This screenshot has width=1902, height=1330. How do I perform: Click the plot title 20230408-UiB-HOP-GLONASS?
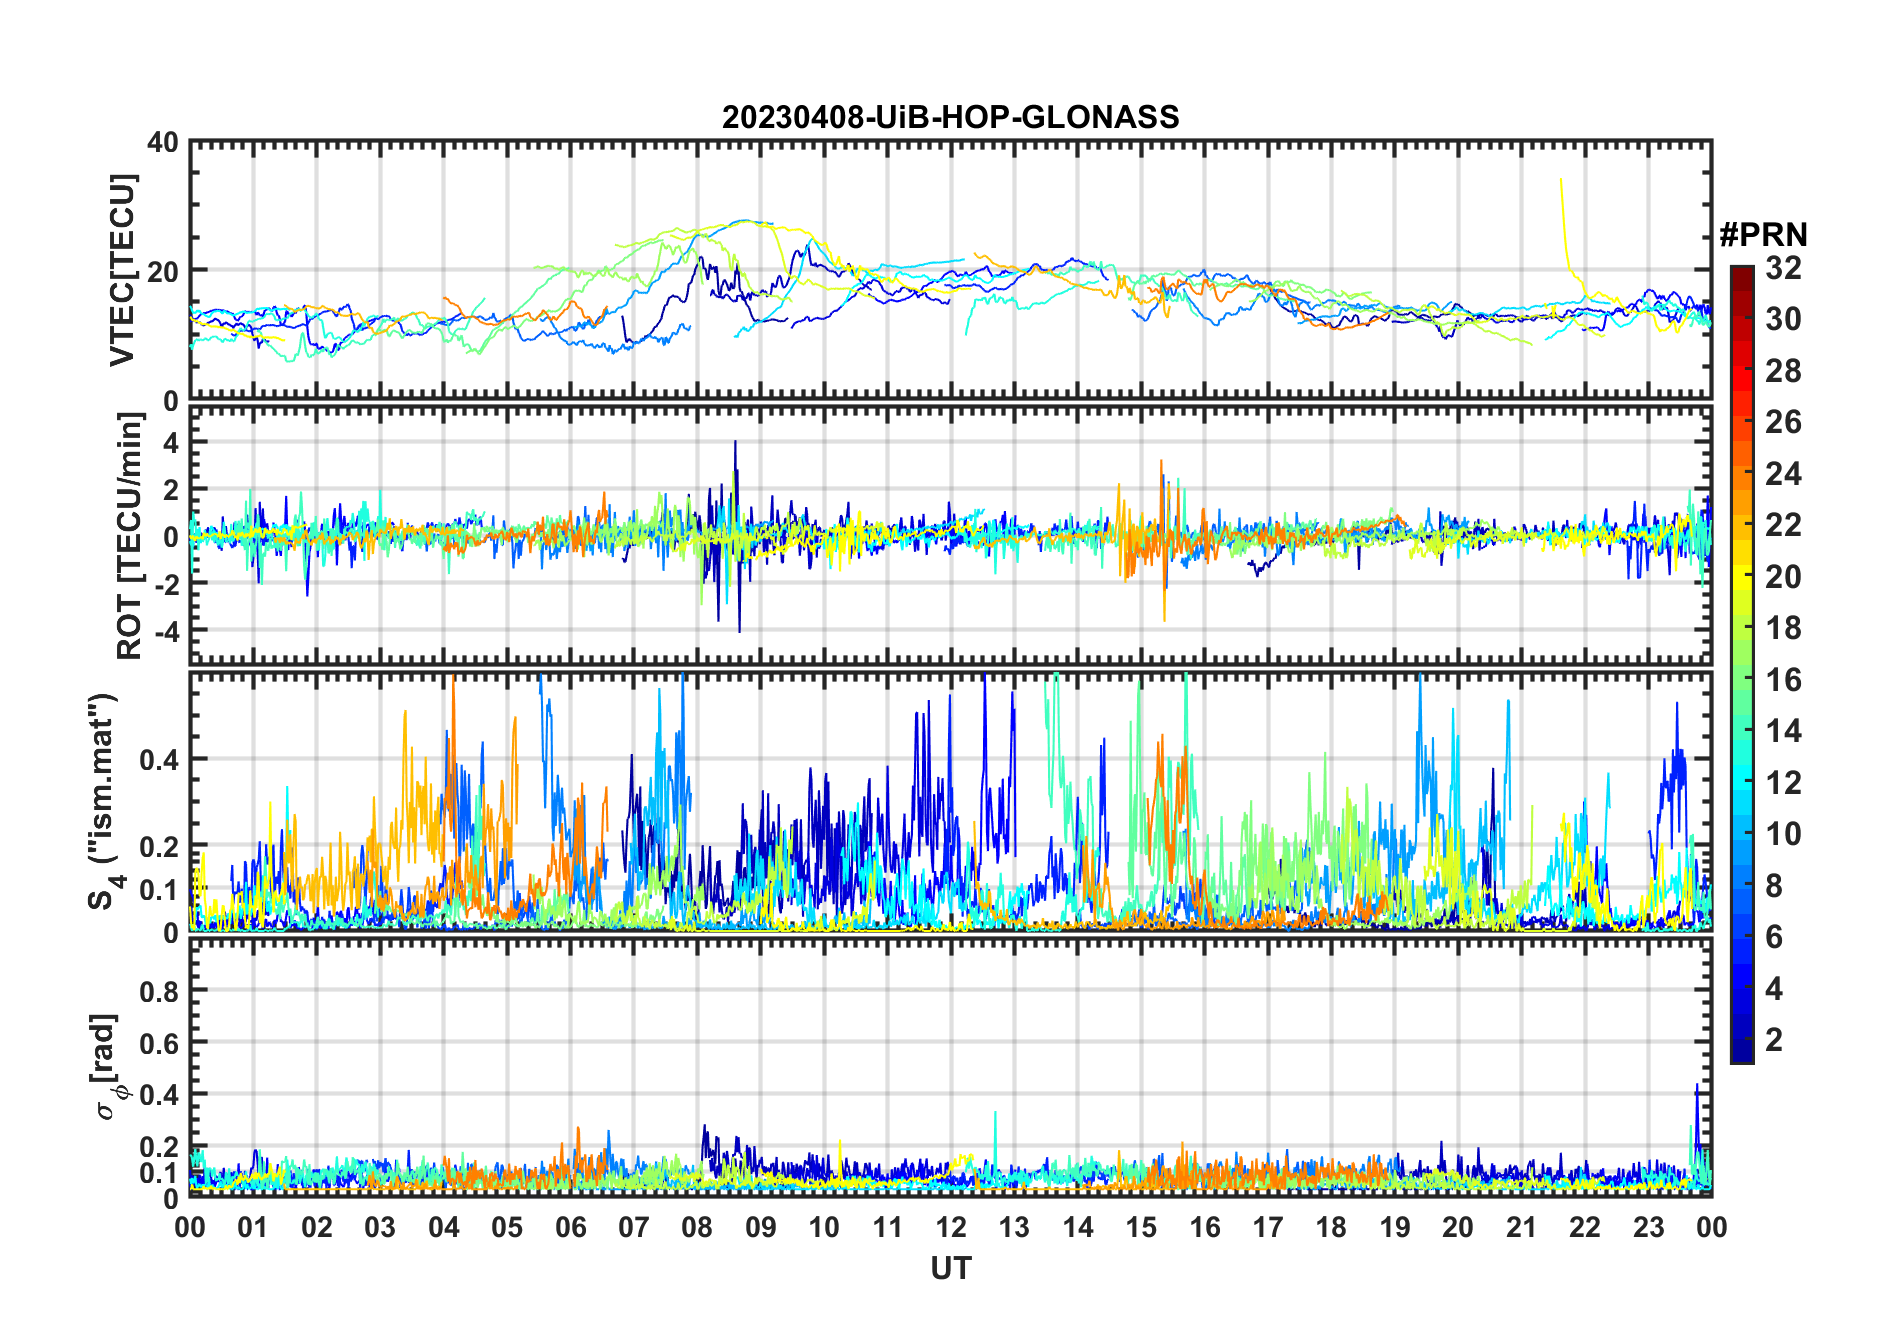(x=950, y=117)
